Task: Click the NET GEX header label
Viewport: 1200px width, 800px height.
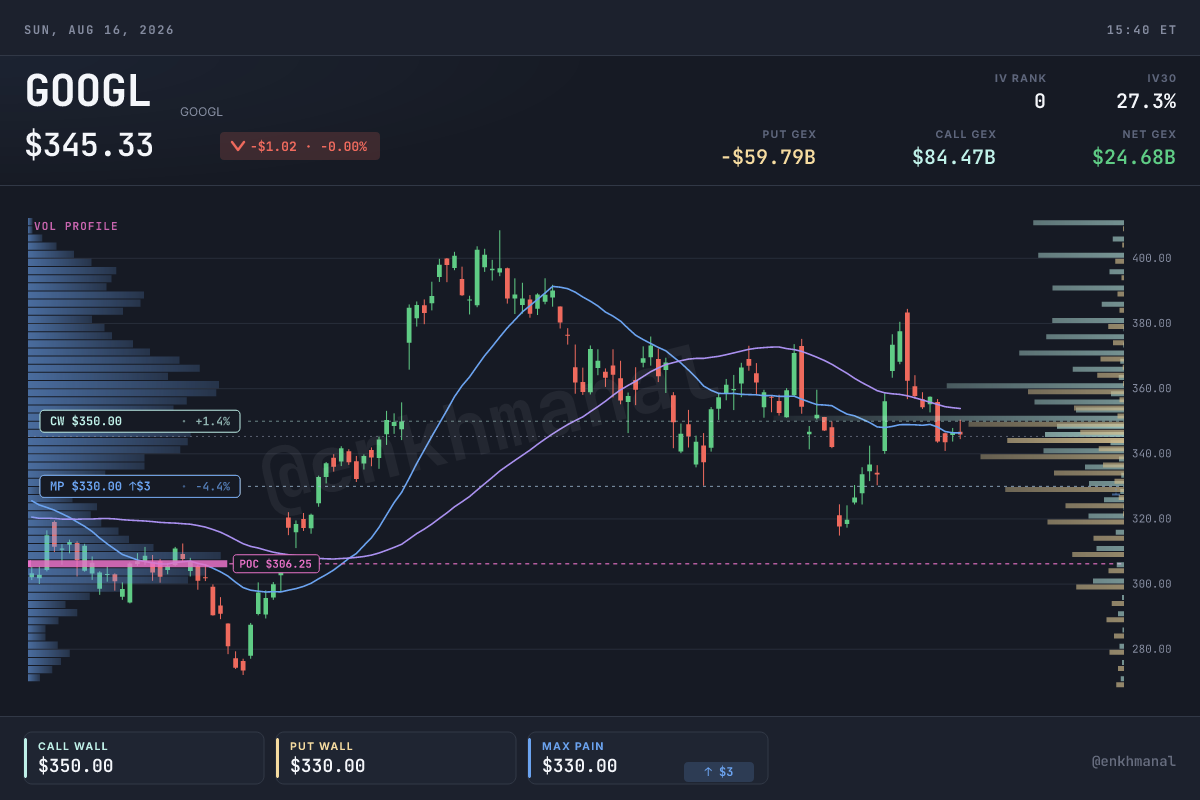Action: point(1149,134)
